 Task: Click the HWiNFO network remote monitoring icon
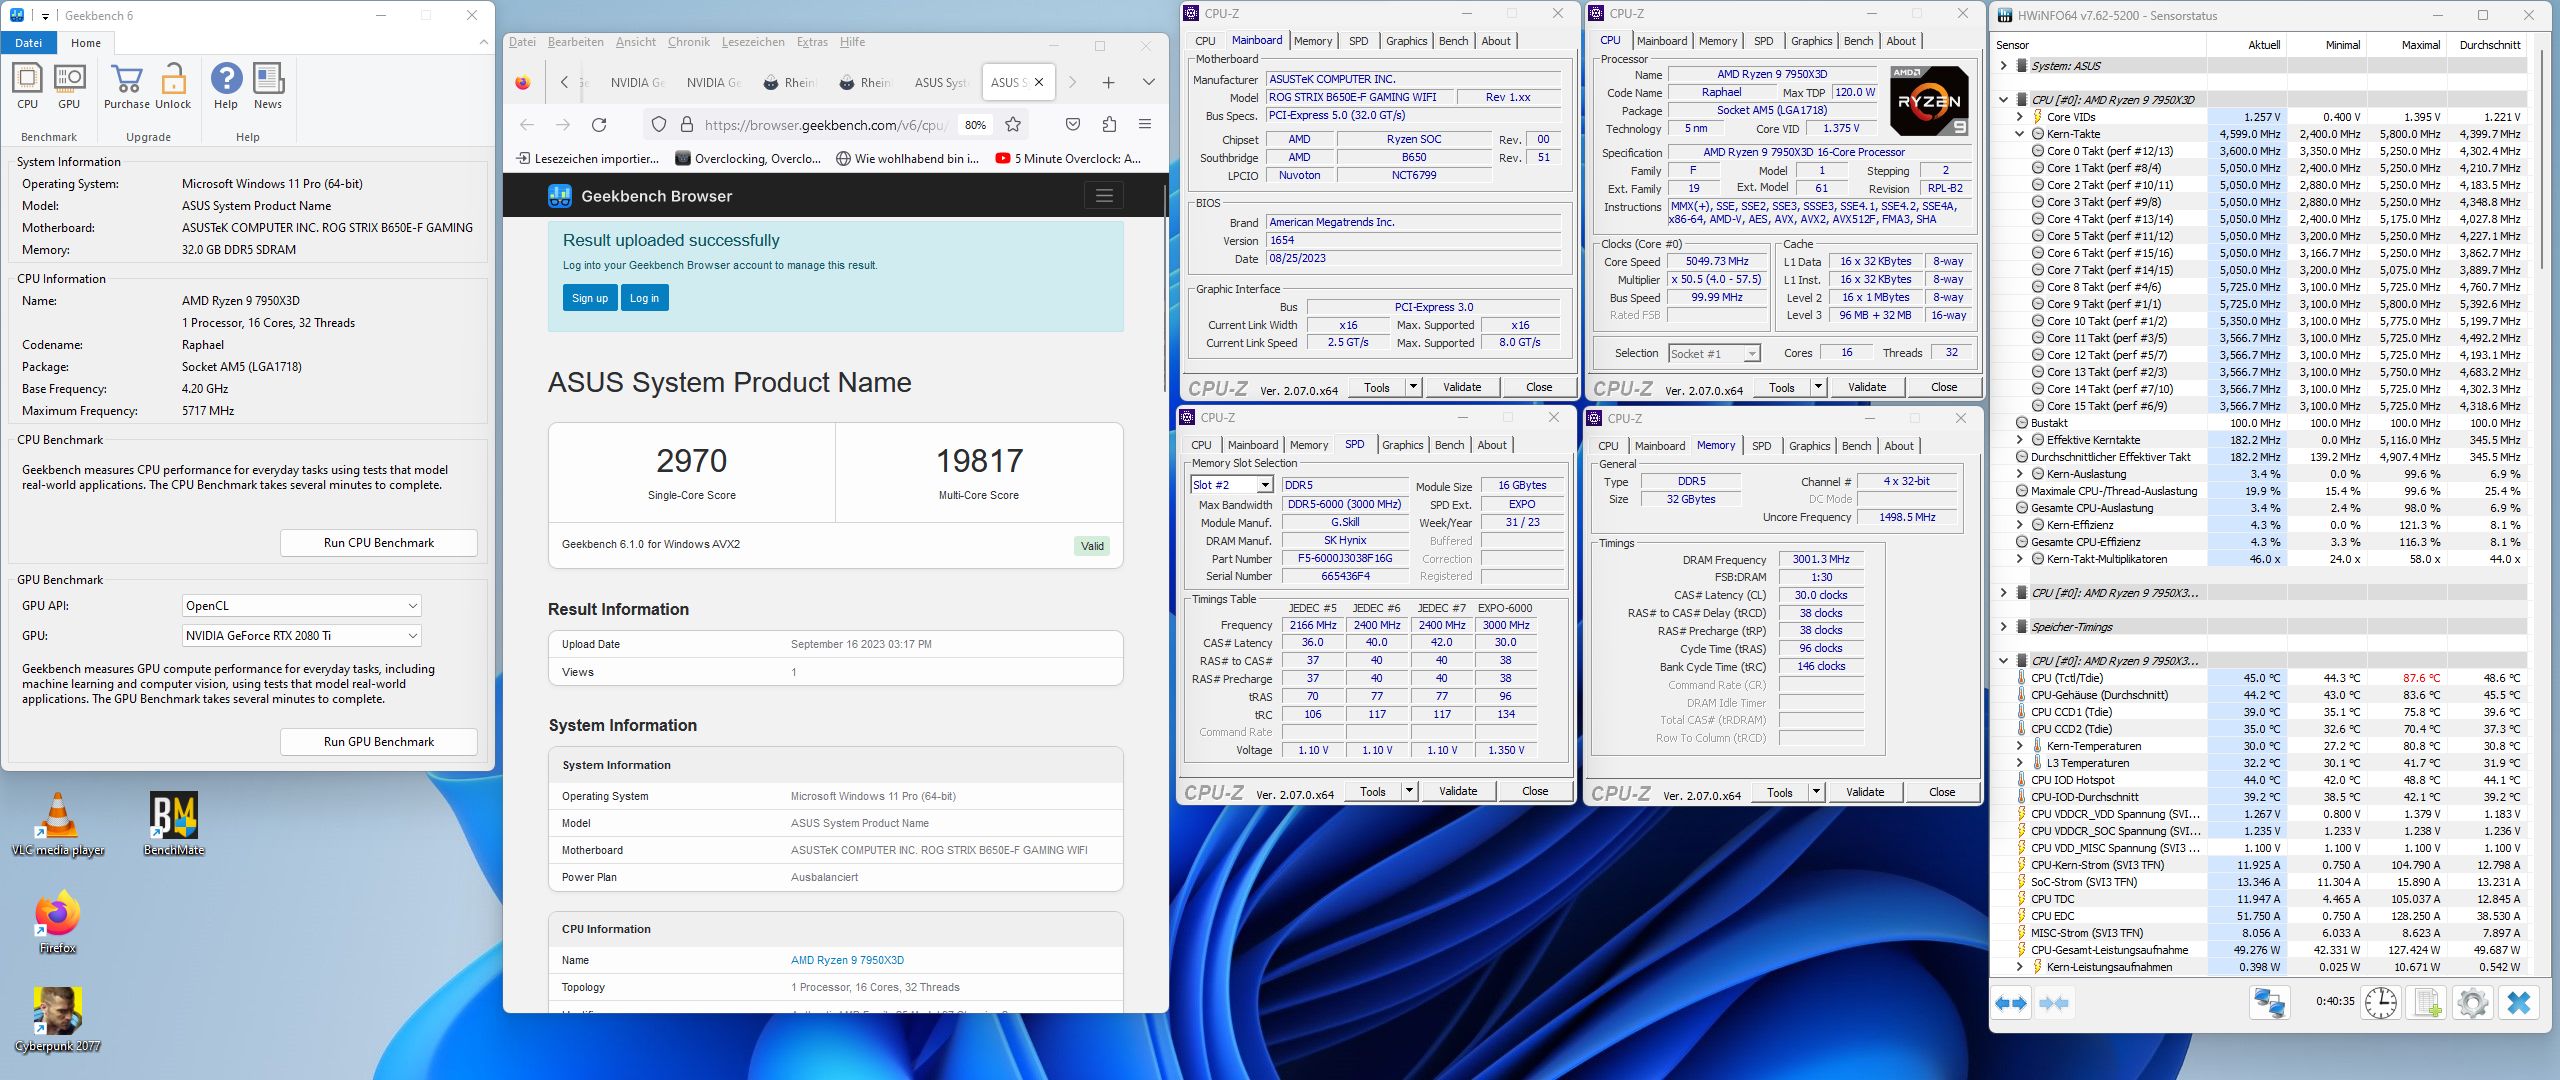pos(2269,1003)
